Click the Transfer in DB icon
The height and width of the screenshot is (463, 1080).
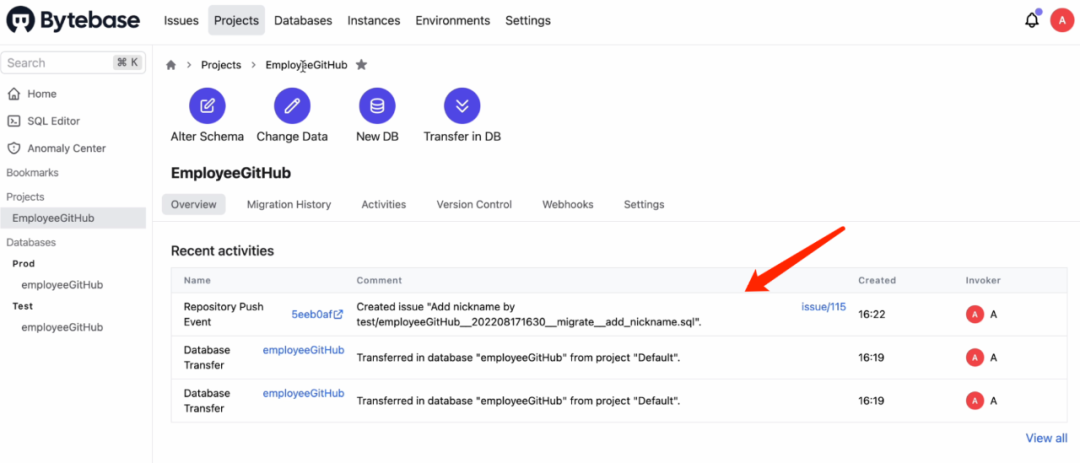[x=462, y=105]
